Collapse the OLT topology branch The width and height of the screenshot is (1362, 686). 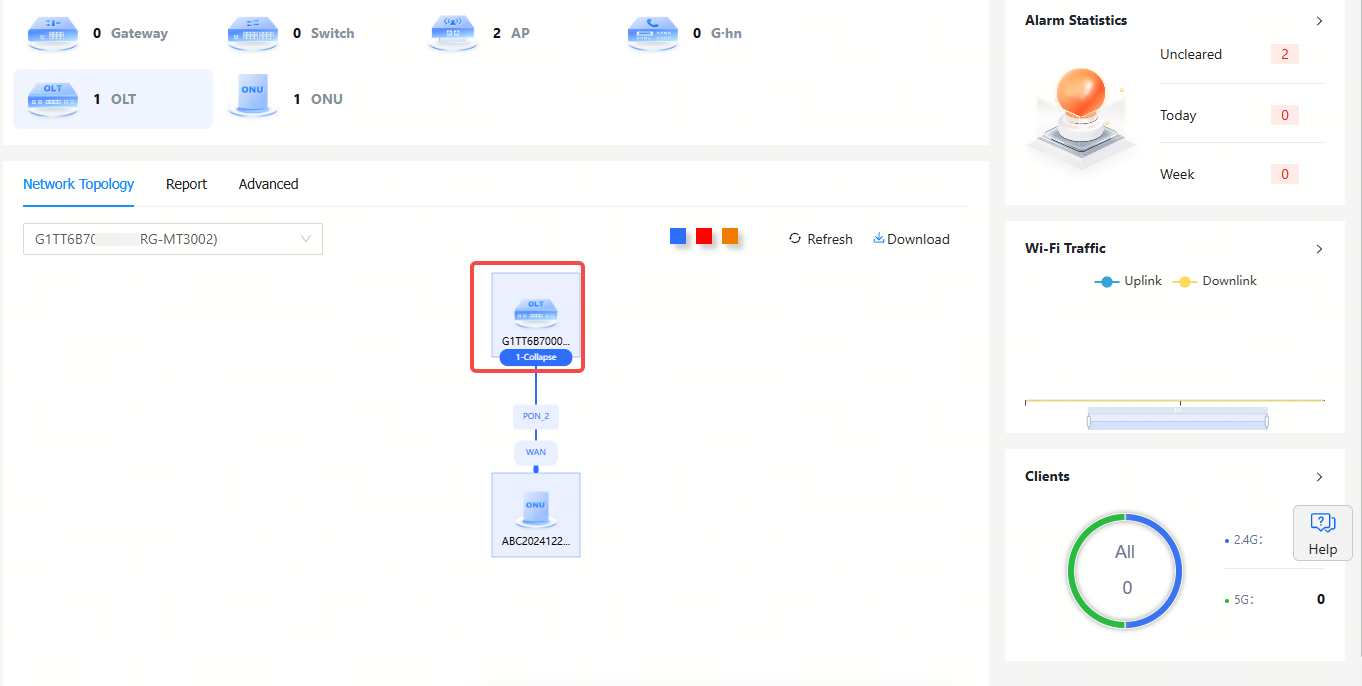[x=536, y=357]
